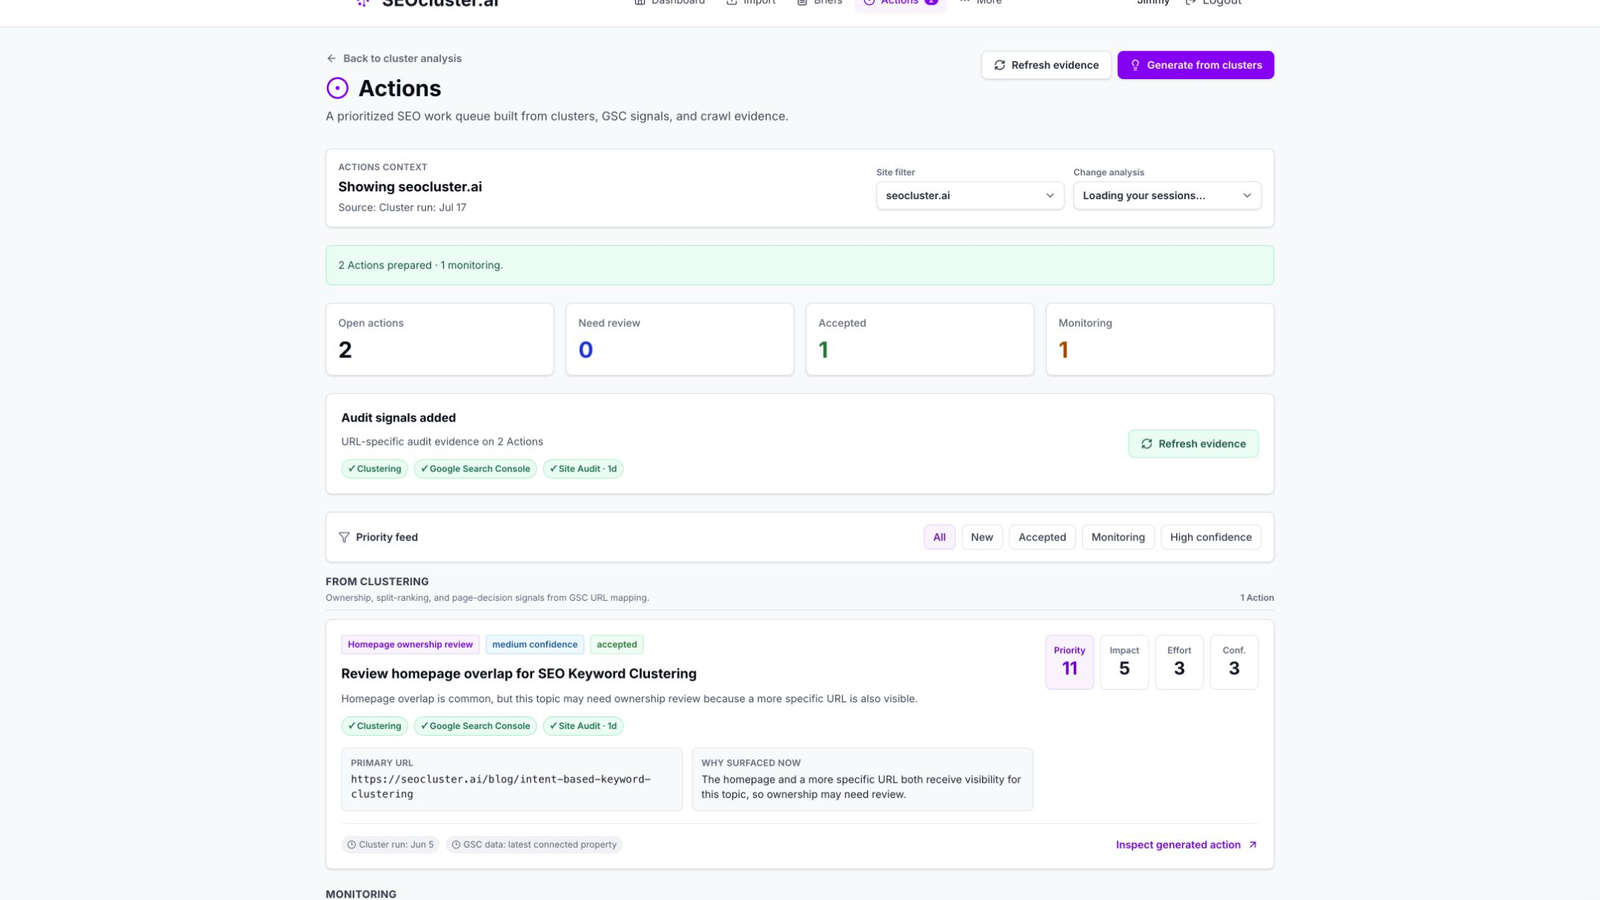
Task: Click the Priority feed filter icon
Action: [344, 537]
